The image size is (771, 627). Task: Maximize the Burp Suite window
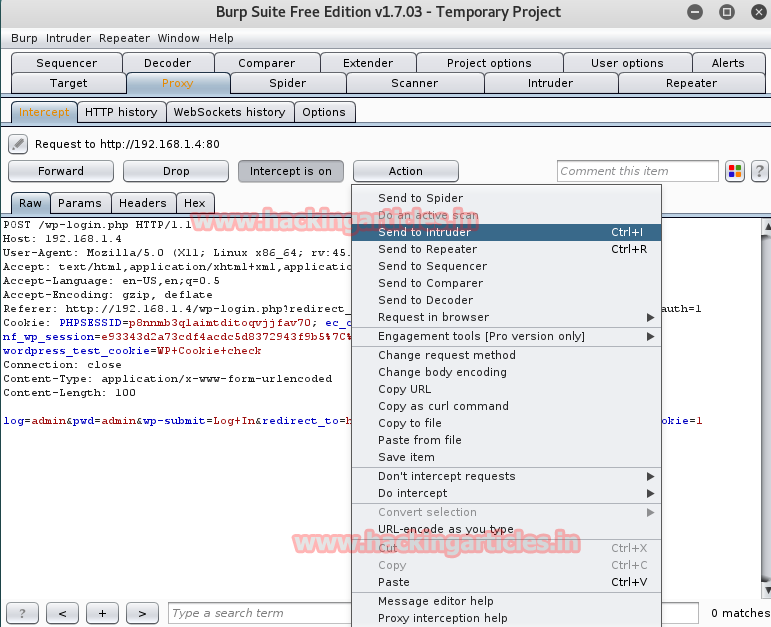(726, 12)
